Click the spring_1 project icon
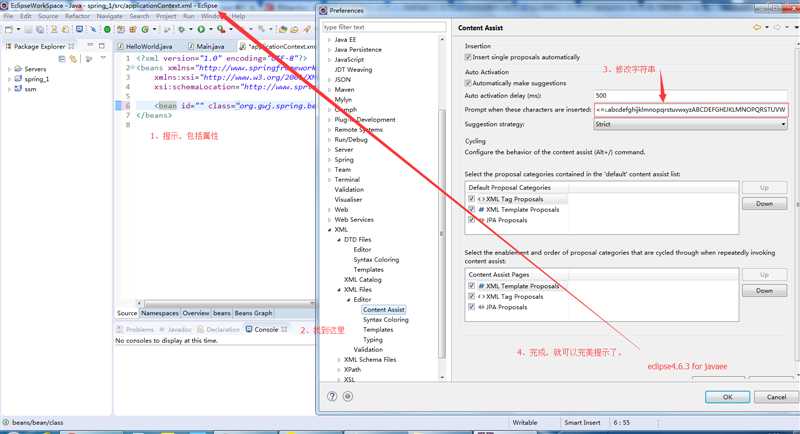 18,79
